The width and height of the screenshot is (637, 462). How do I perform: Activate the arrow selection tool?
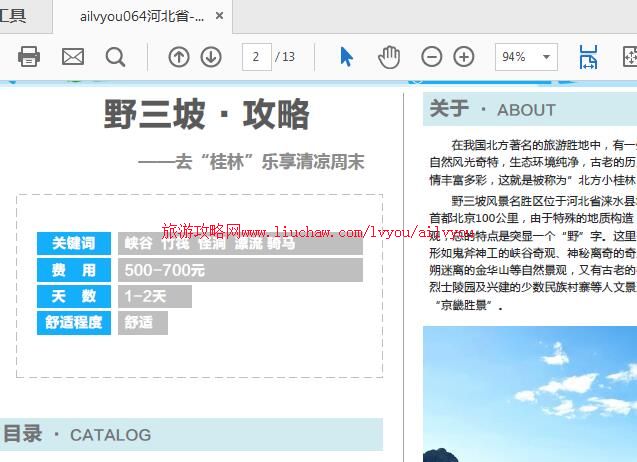346,57
